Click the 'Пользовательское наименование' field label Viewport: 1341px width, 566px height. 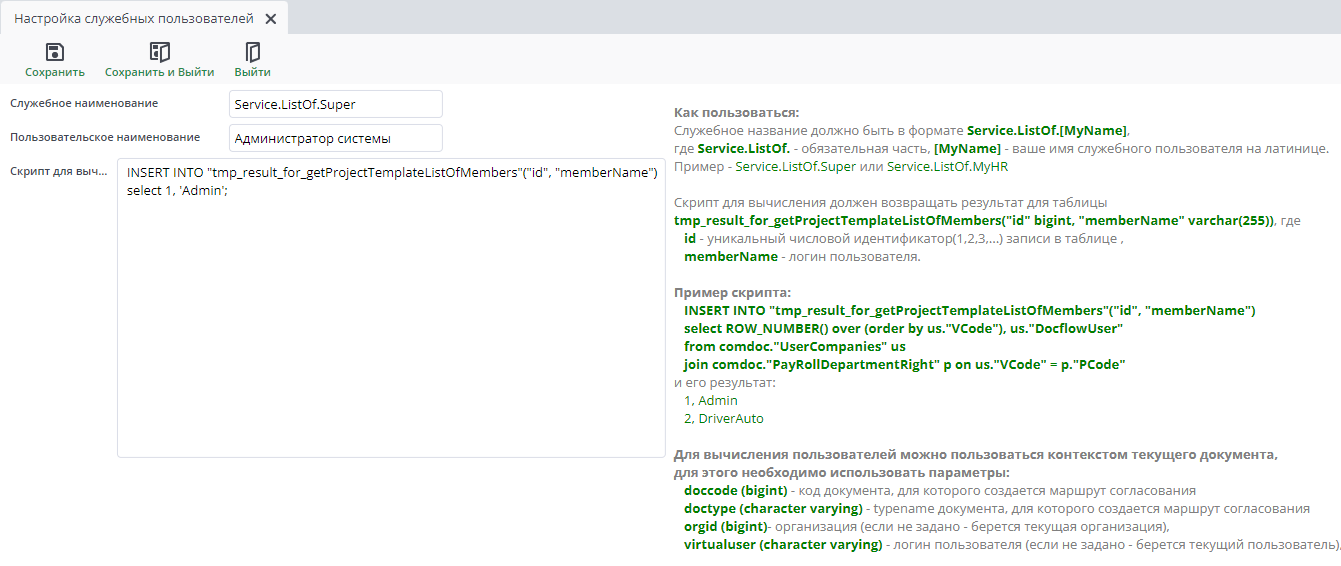pyautogui.click(x=105, y=137)
